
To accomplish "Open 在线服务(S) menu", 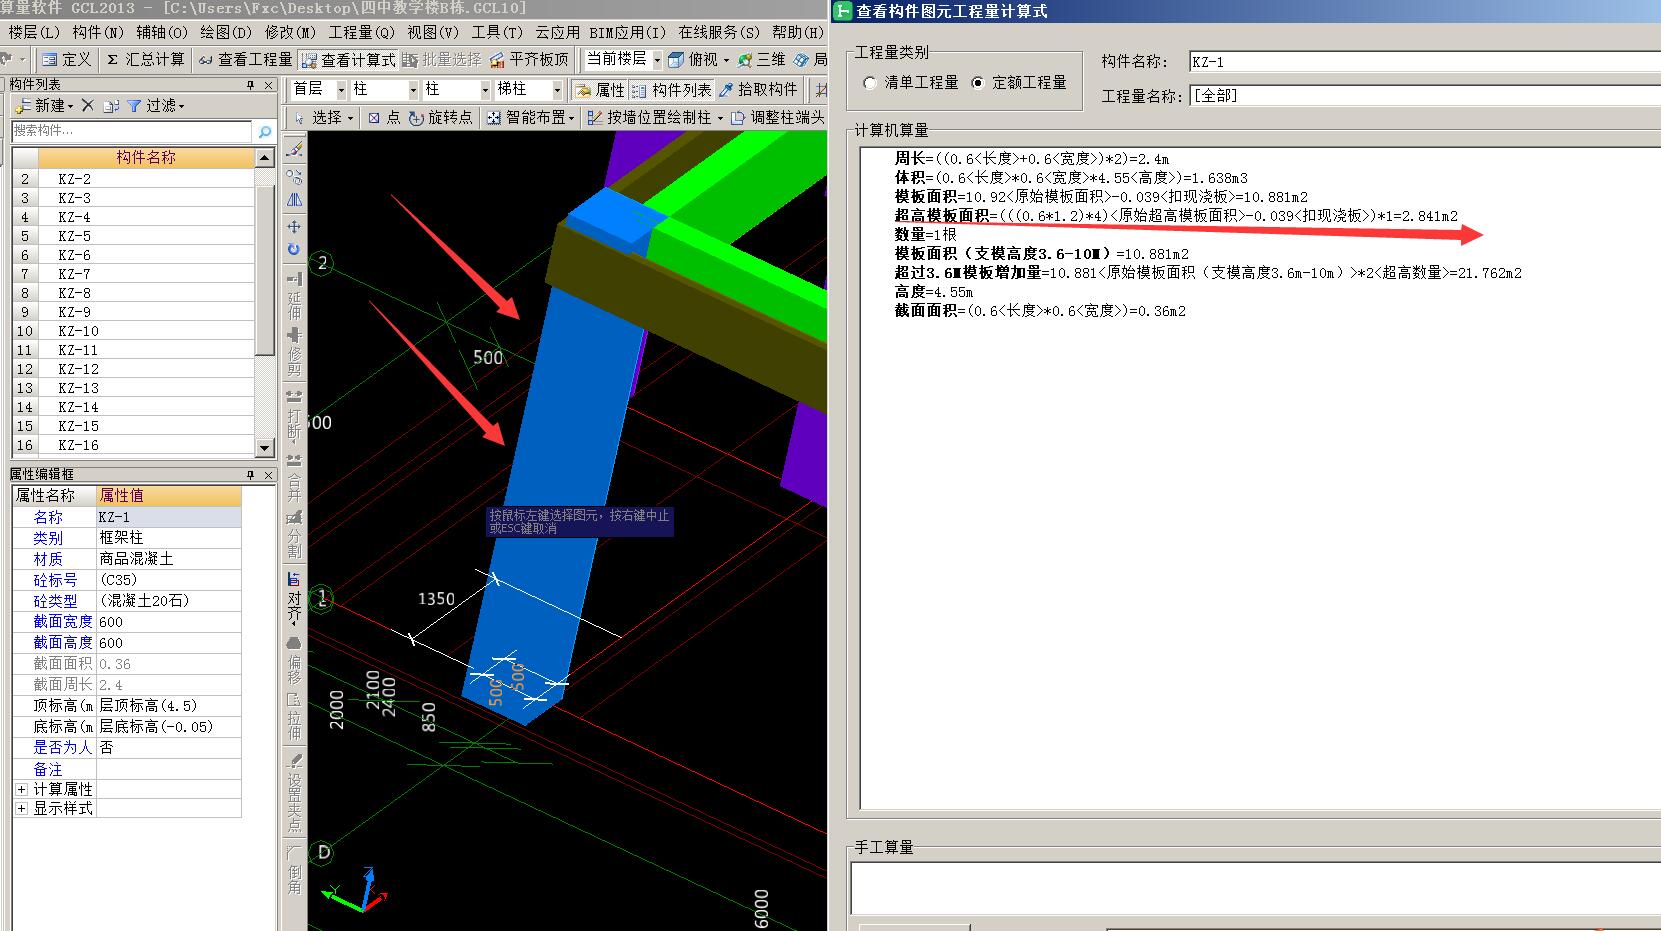I will [719, 33].
